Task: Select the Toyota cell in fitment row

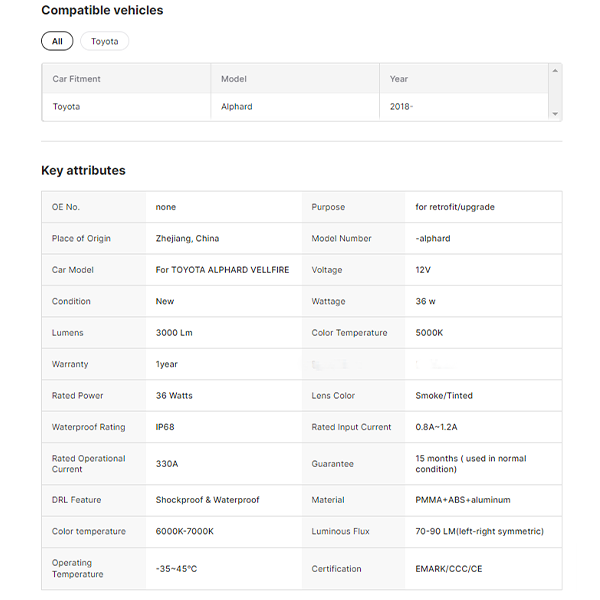Action: point(66,106)
